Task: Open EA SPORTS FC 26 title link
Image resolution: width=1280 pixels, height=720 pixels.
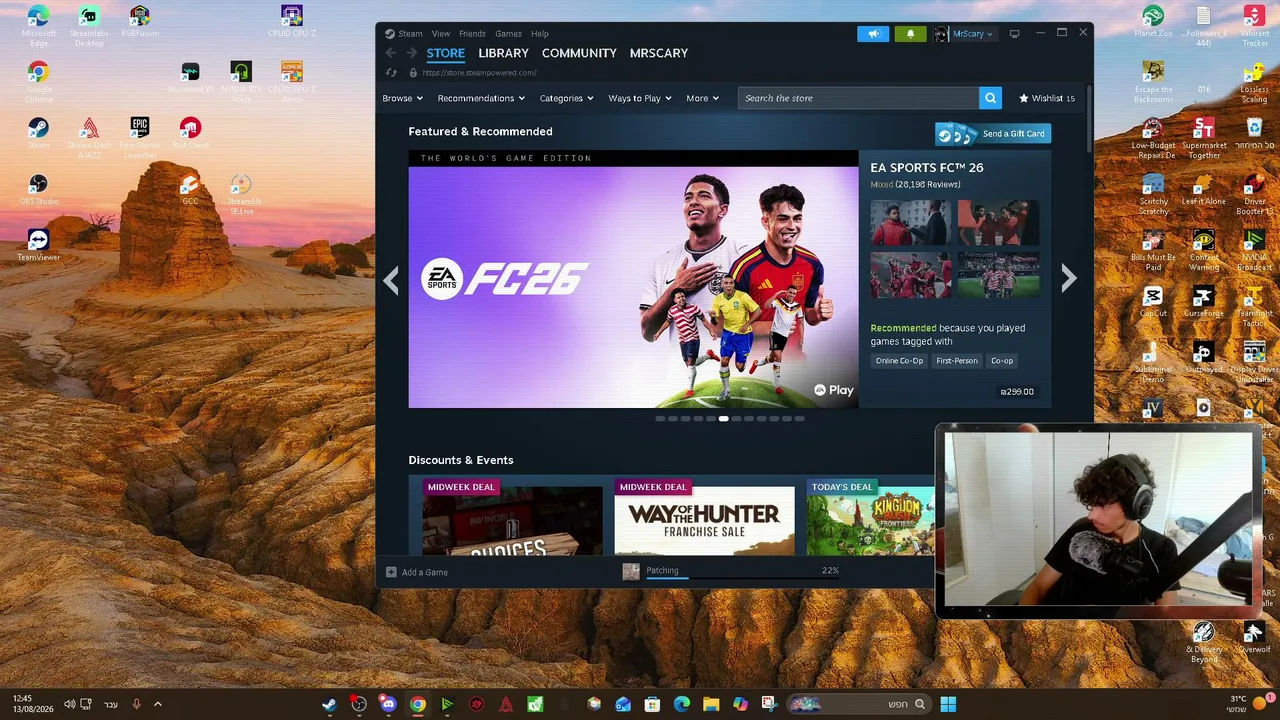Action: [927, 167]
